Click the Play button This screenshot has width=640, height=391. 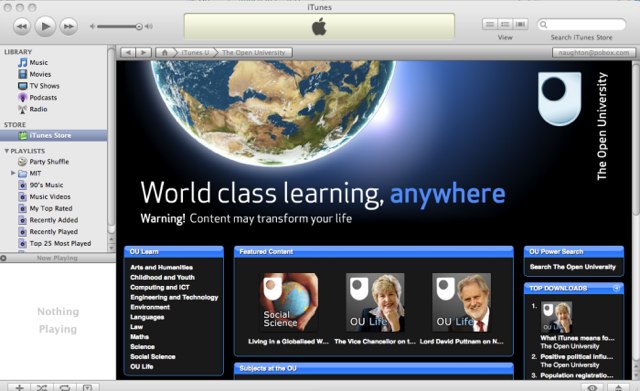point(45,27)
